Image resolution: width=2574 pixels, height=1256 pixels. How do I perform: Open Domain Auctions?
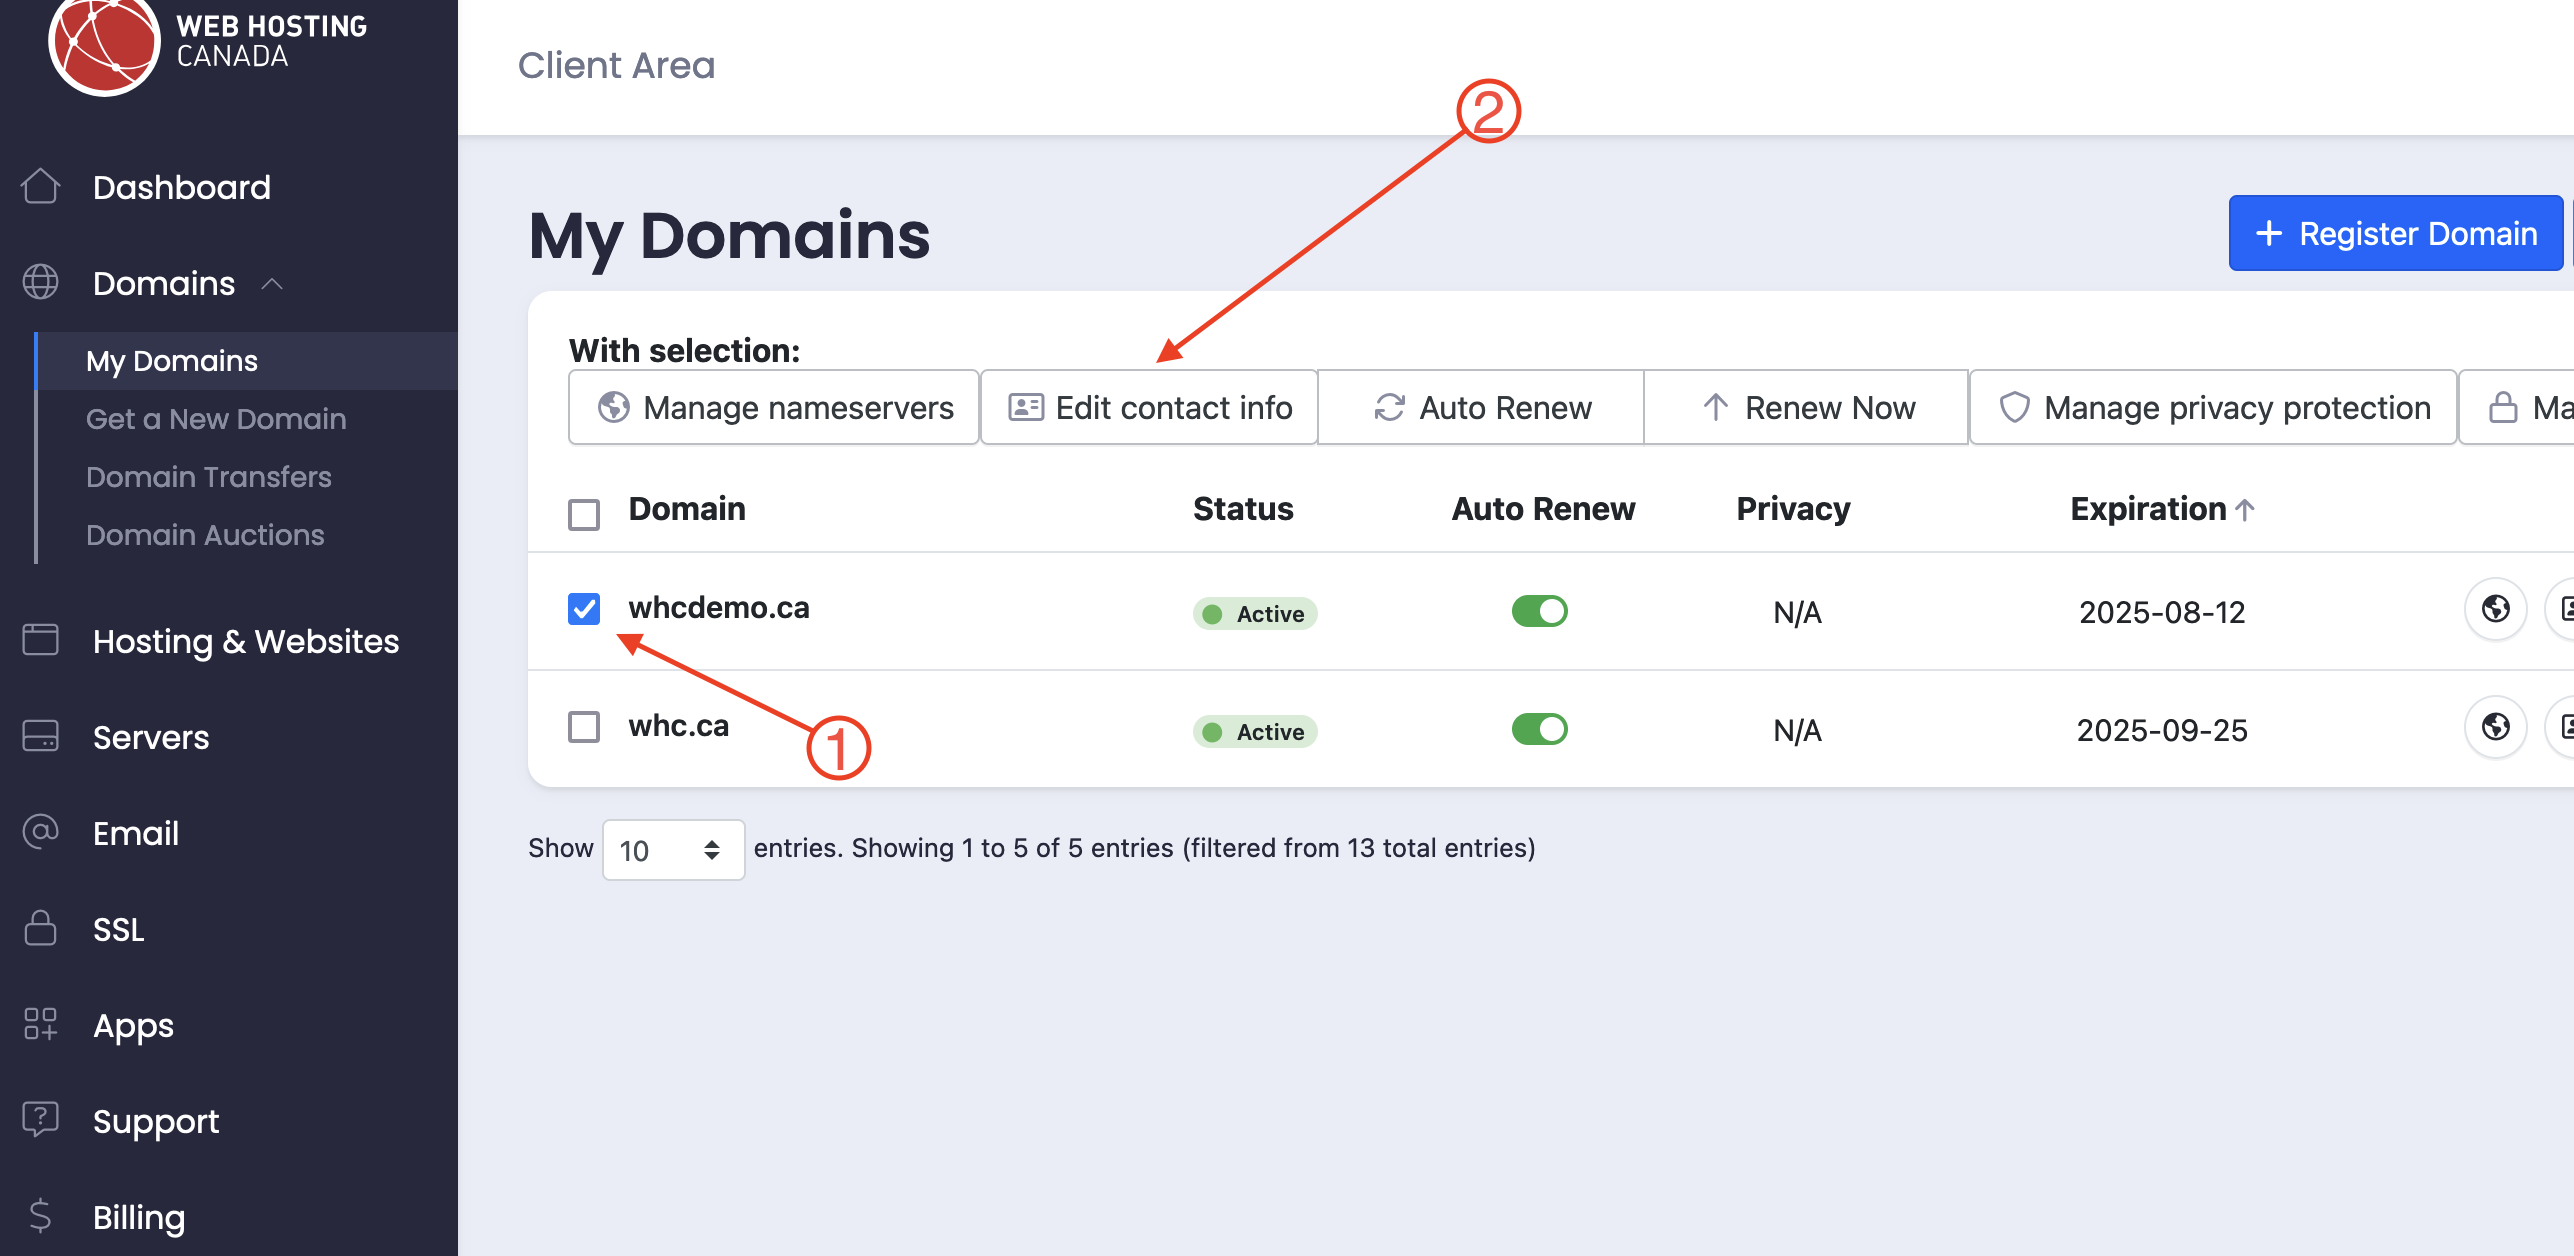pyautogui.click(x=205, y=535)
